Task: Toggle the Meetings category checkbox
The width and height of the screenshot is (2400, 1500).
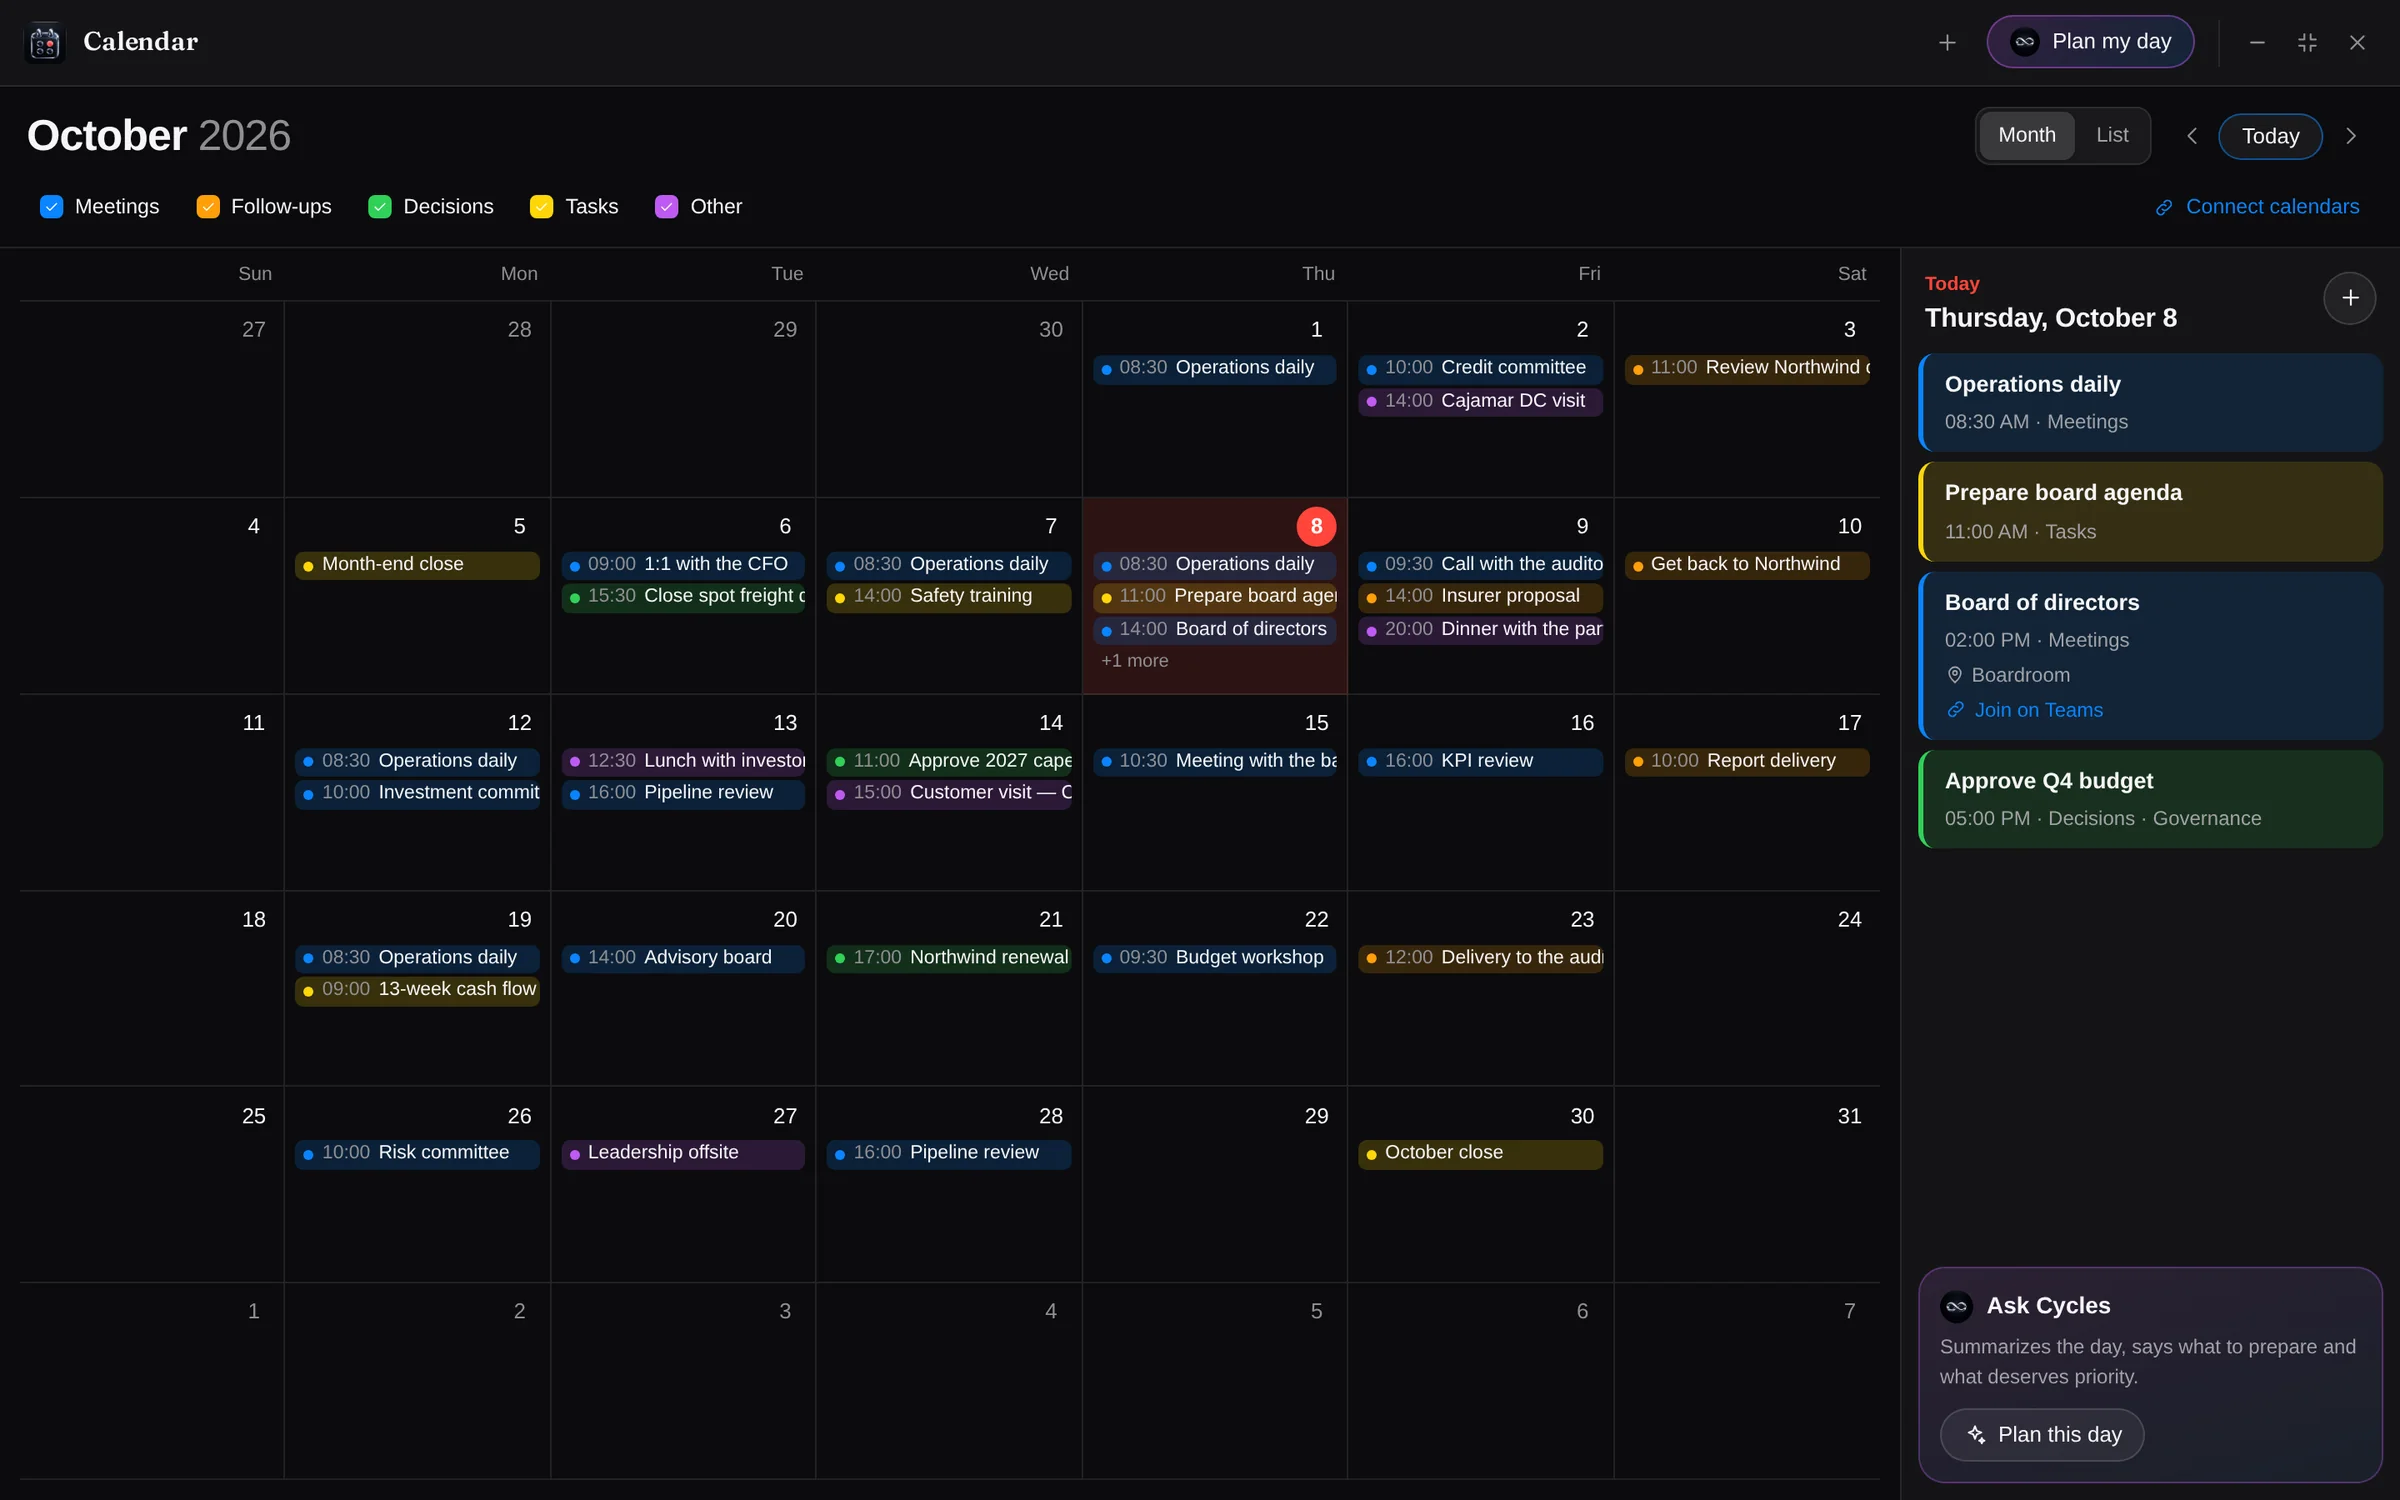Action: tap(52, 207)
